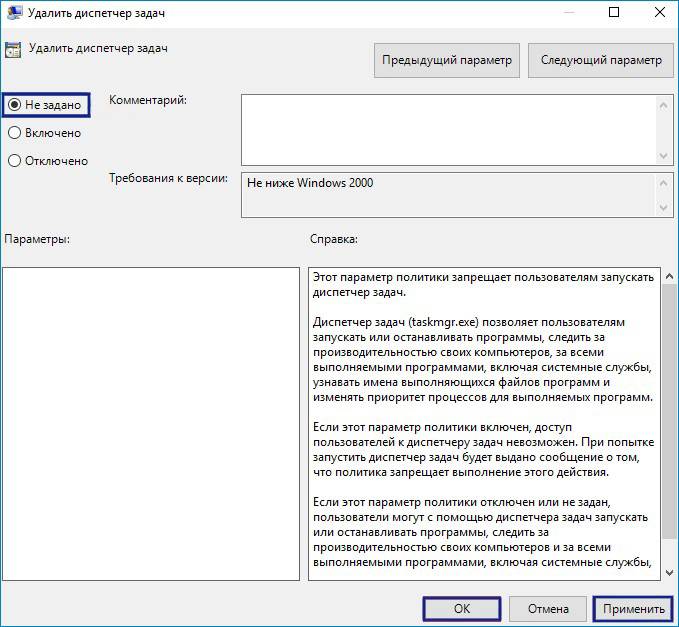Click the help text scroll down arrow
This screenshot has height=627, width=679.
coord(669,573)
